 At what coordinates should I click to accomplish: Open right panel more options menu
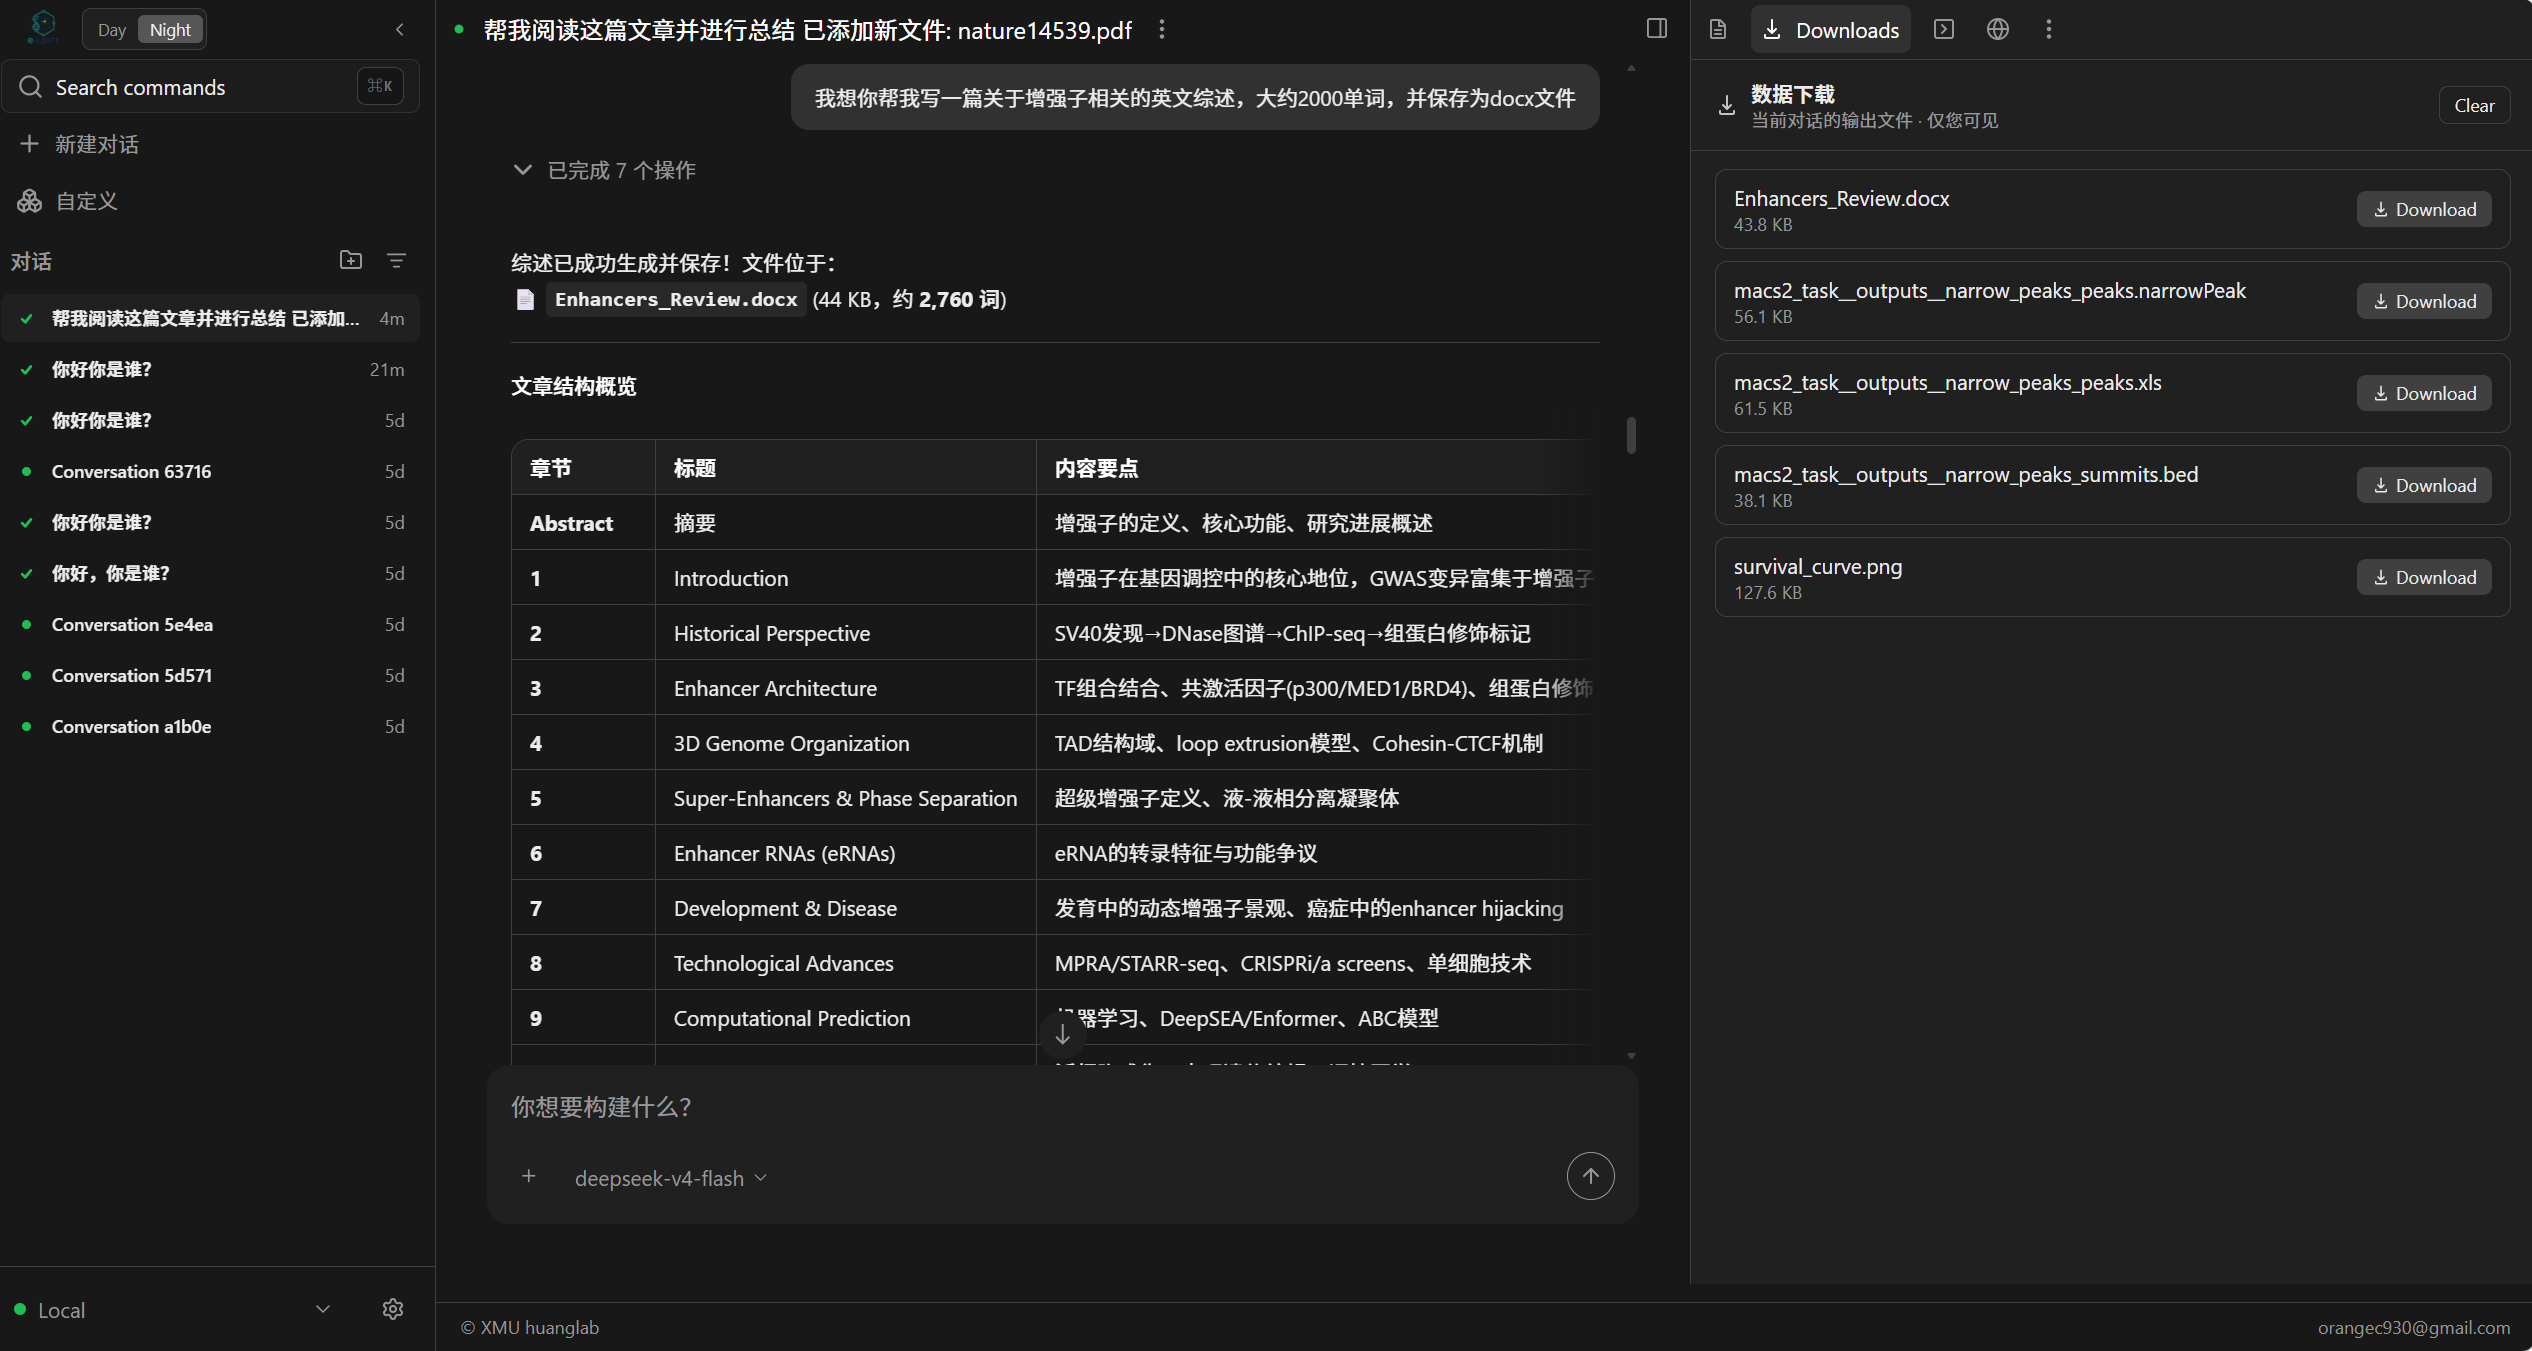2048,29
